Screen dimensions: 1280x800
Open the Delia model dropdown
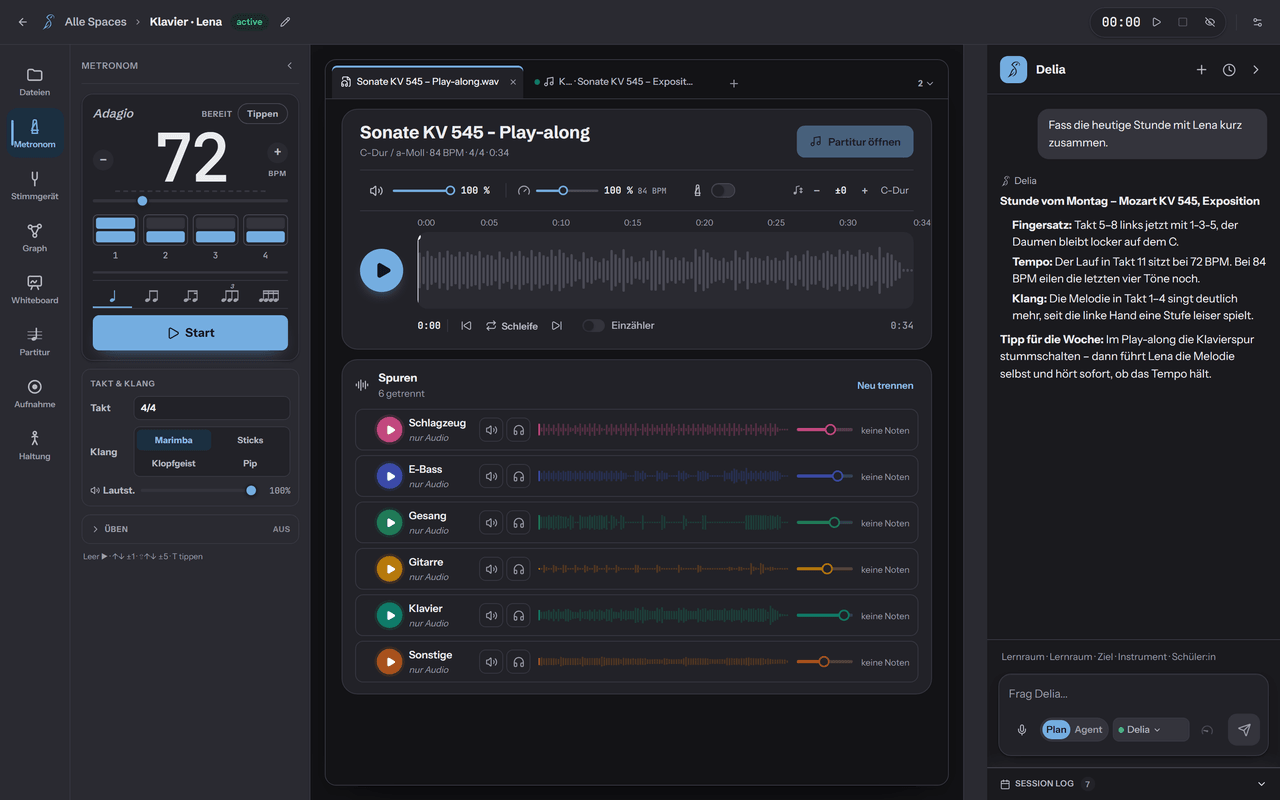(1150, 730)
